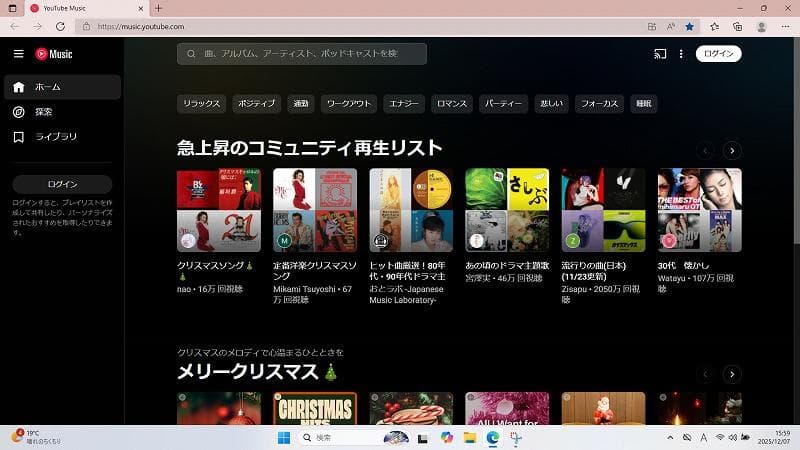Select the ホーム sidebar item
Screen dimensions: 800x450
tap(62, 87)
